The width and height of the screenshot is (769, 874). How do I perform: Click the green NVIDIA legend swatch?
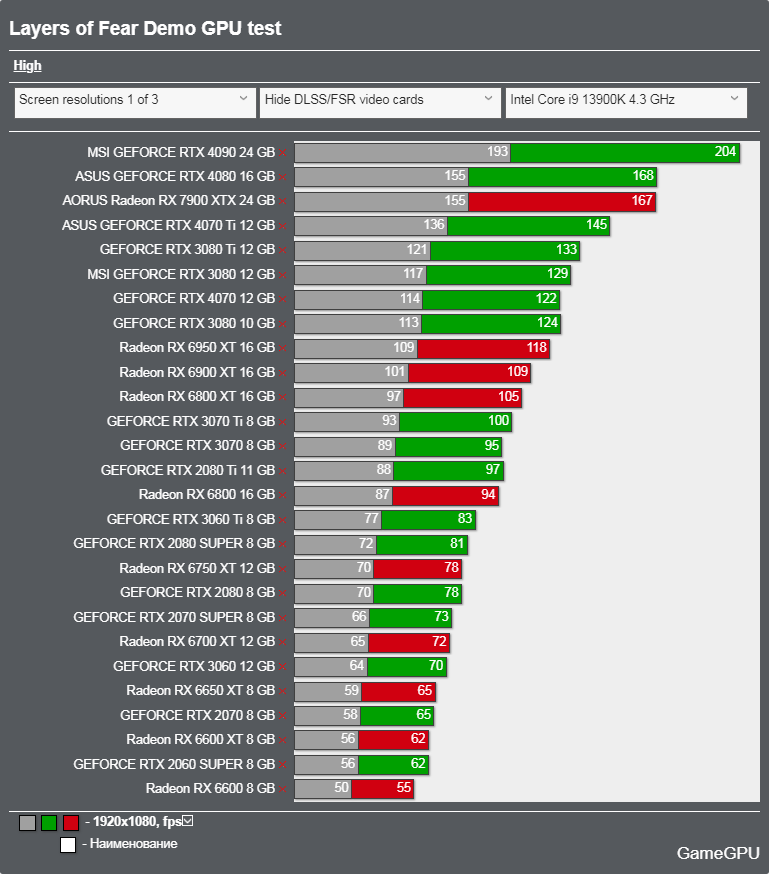point(49,823)
